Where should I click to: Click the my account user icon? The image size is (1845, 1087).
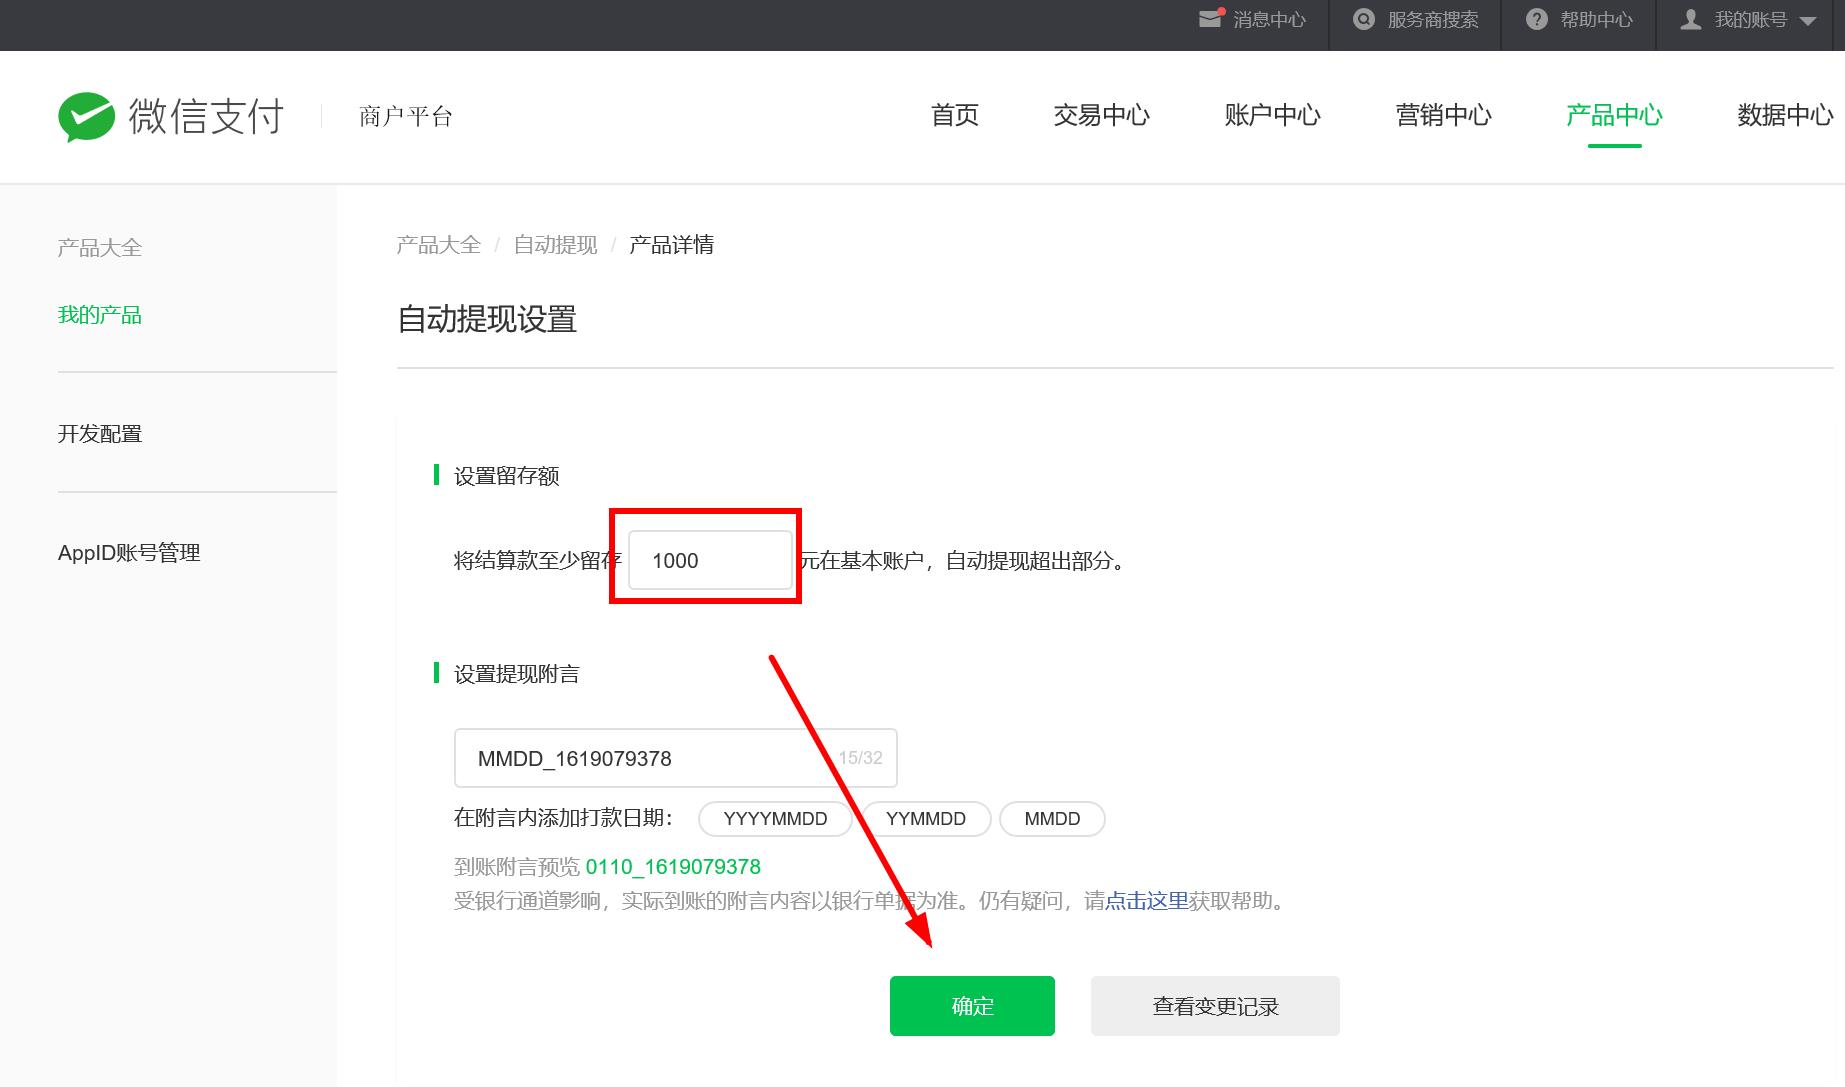(x=1690, y=19)
